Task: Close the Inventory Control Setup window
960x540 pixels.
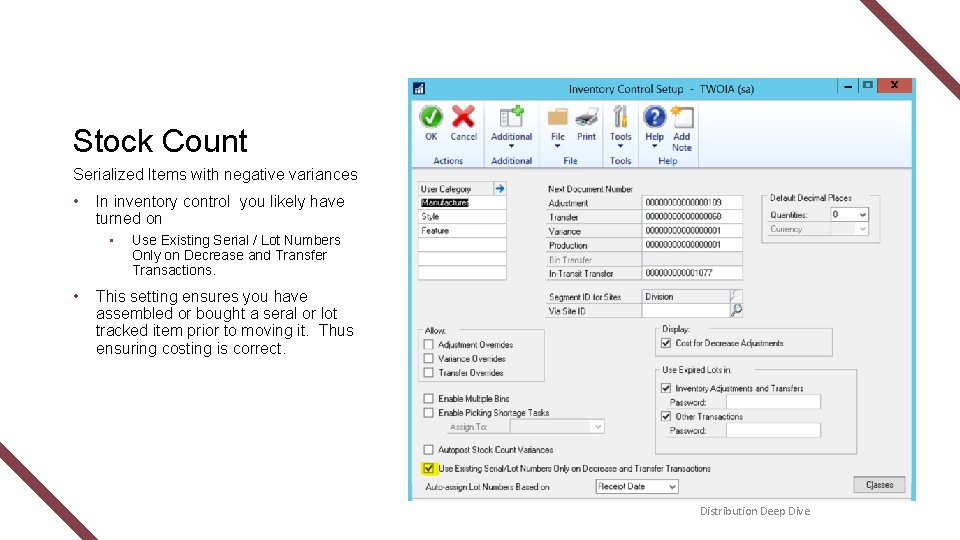Action: click(x=894, y=85)
